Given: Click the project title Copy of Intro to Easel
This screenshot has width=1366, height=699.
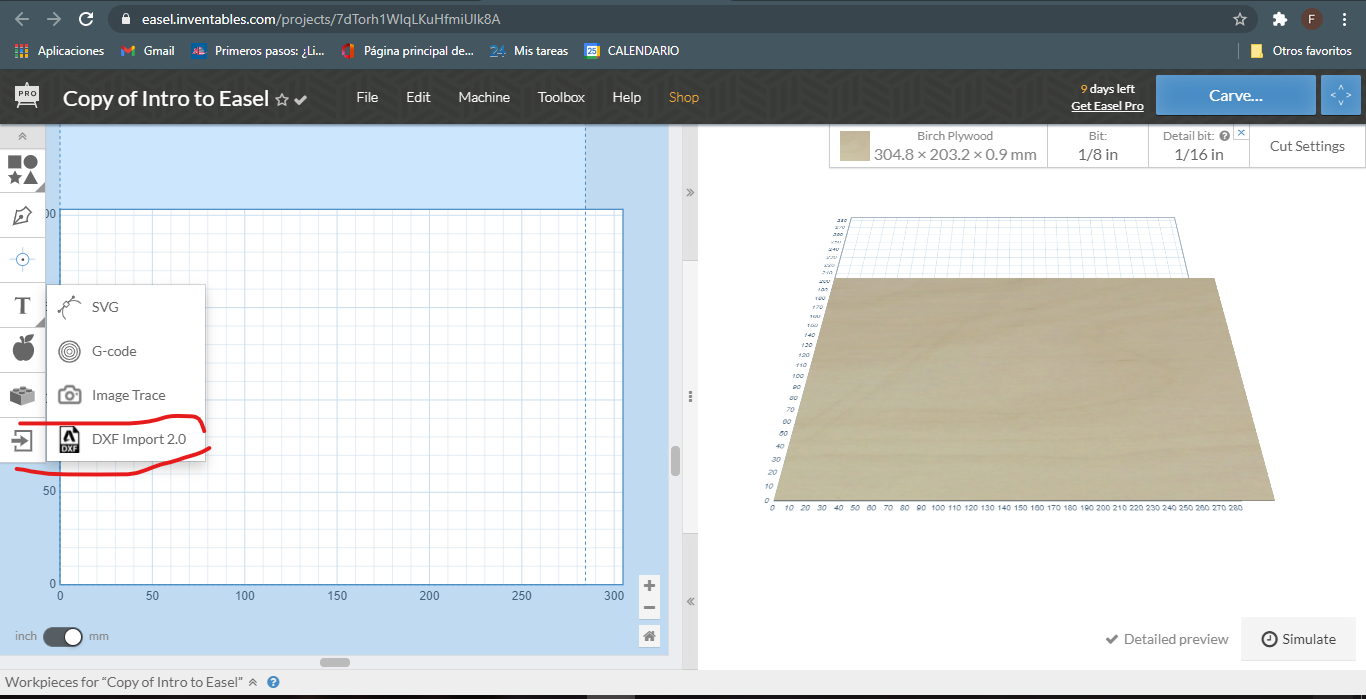Looking at the screenshot, I should click(166, 98).
